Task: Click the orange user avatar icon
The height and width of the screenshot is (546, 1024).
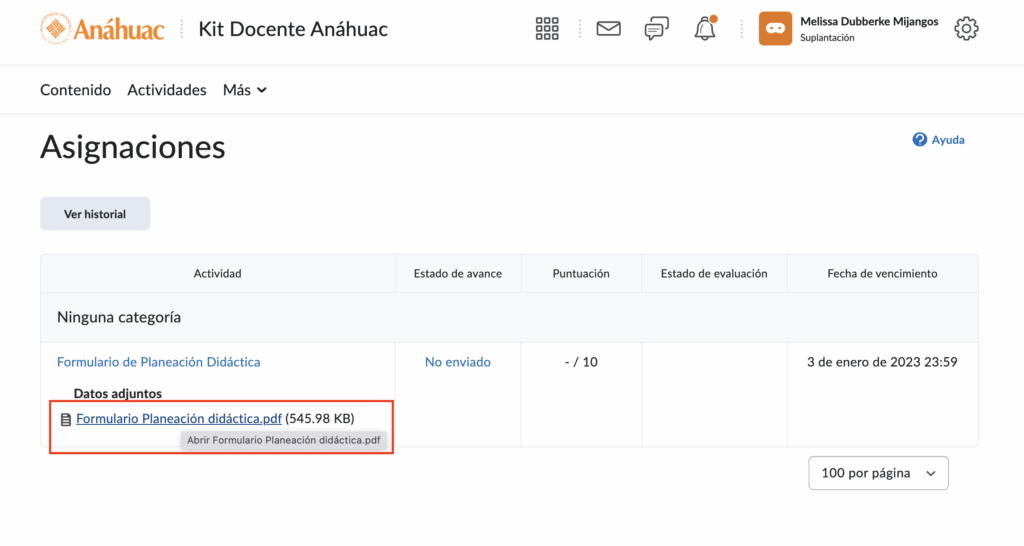Action: coord(775,29)
